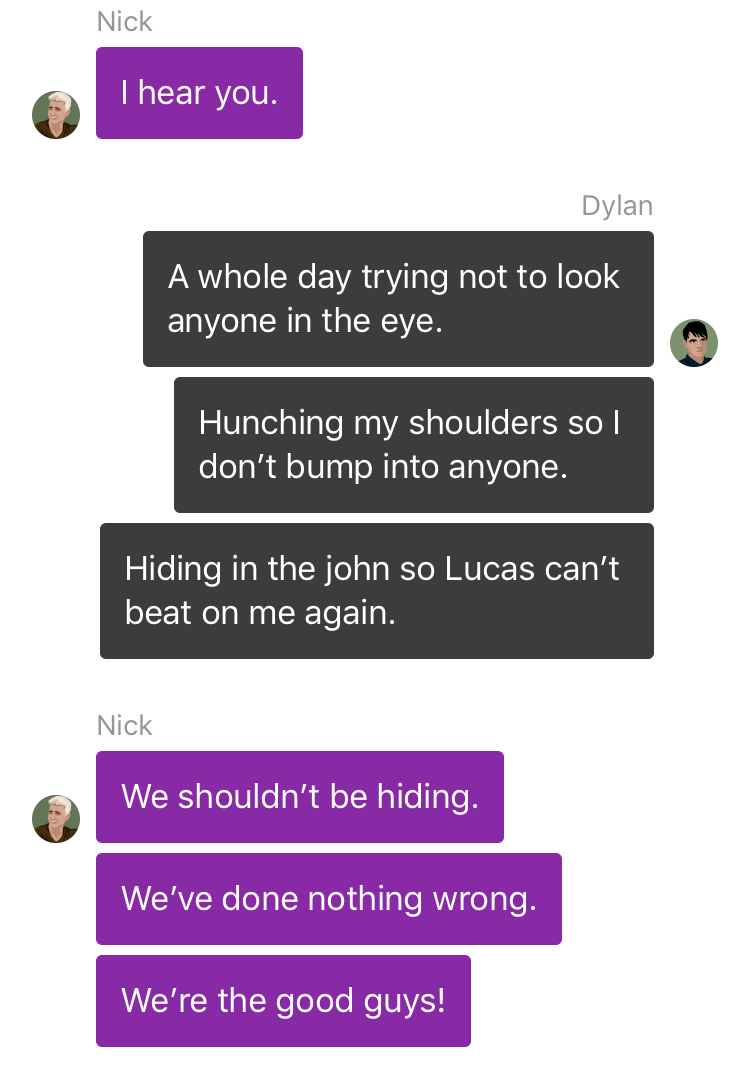
Task: Click the top 'Nick' sender name
Action: pyautogui.click(x=124, y=22)
